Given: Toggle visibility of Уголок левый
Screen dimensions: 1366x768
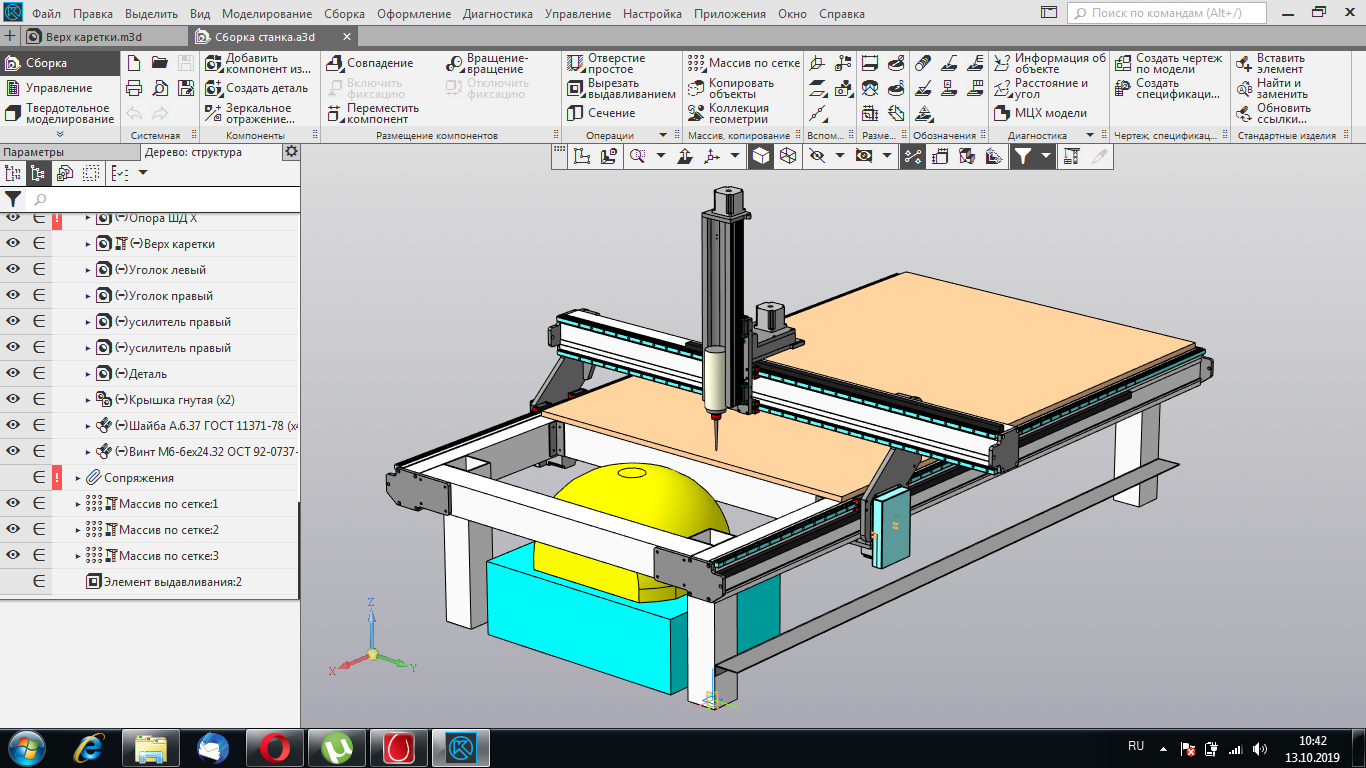Looking at the screenshot, I should coord(13,270).
